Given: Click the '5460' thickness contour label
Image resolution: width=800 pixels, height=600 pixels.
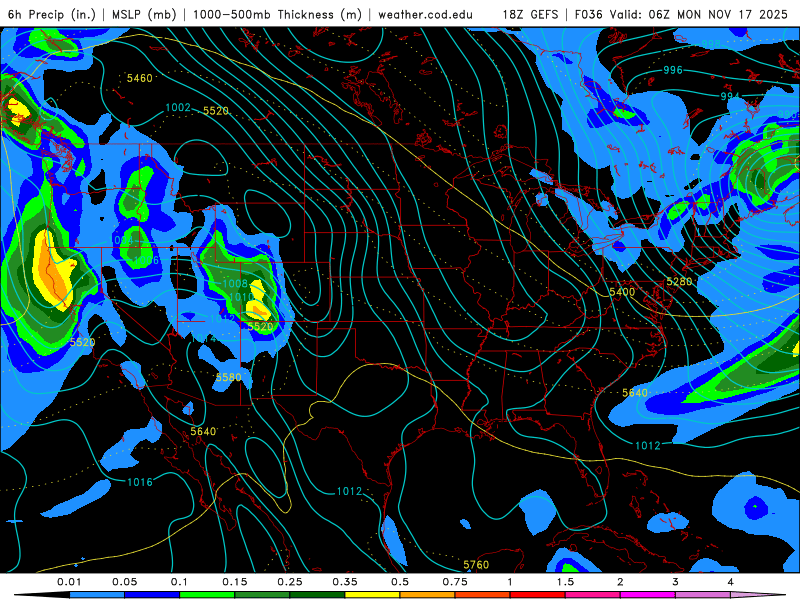Looking at the screenshot, I should point(140,78).
